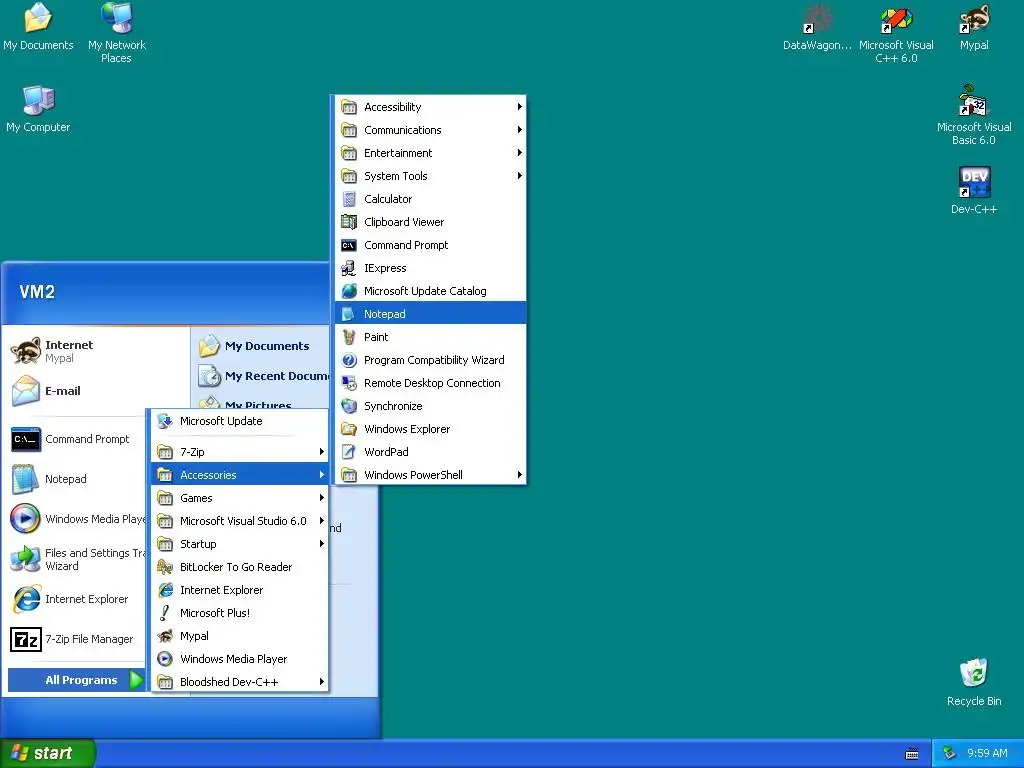Open the Recycle Bin desktop icon

(x=974, y=682)
